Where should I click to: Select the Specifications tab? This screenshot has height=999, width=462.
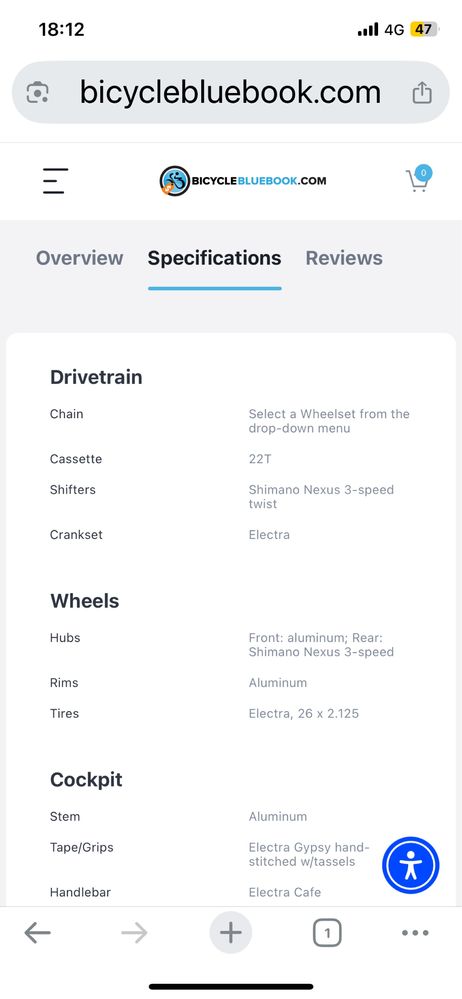point(214,258)
